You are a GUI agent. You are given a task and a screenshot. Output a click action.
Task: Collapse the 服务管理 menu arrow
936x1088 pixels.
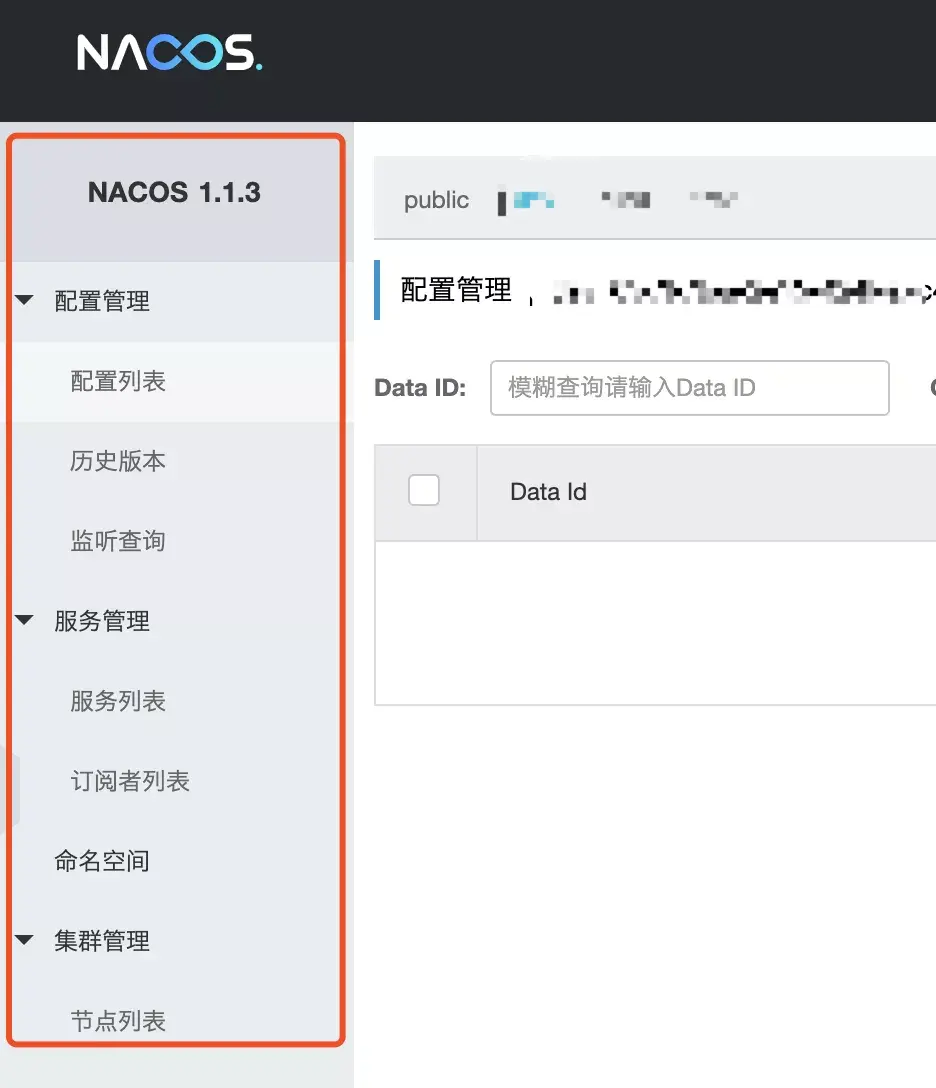[x=24, y=620]
